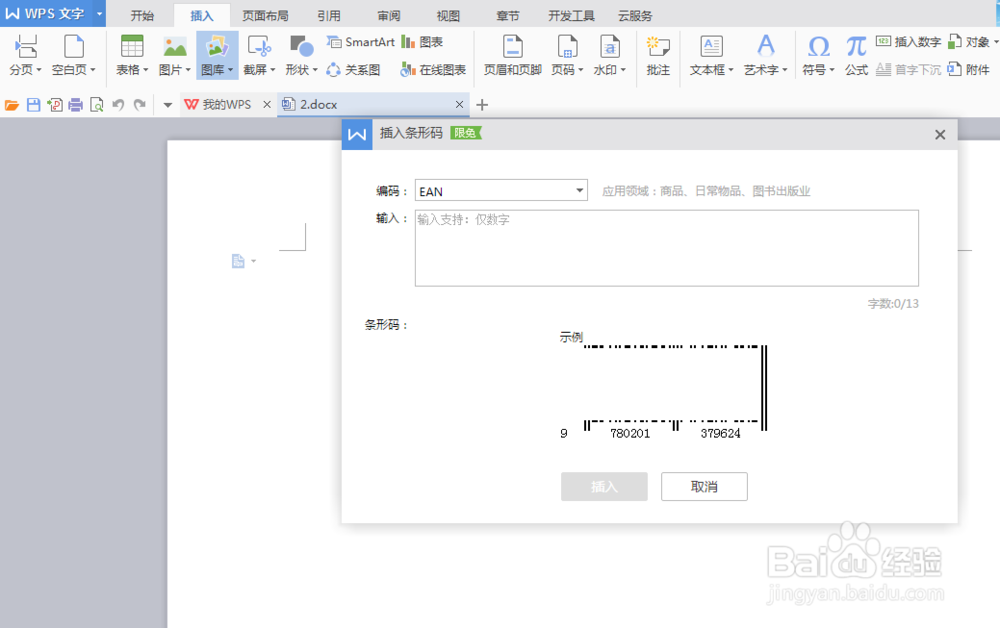Click the sample barcode preview image
1000x628 pixels.
click(663, 386)
